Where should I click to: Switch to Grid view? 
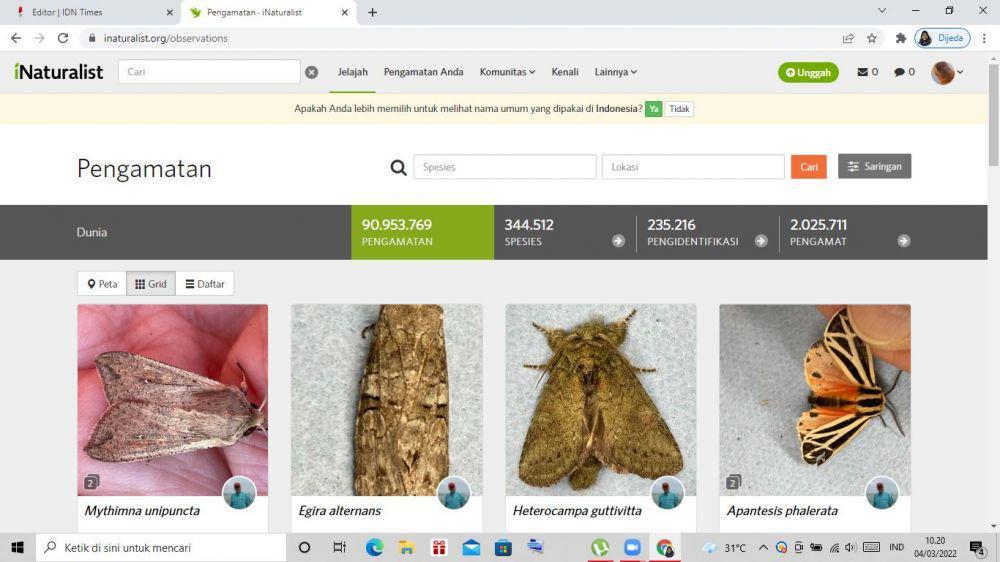point(151,284)
